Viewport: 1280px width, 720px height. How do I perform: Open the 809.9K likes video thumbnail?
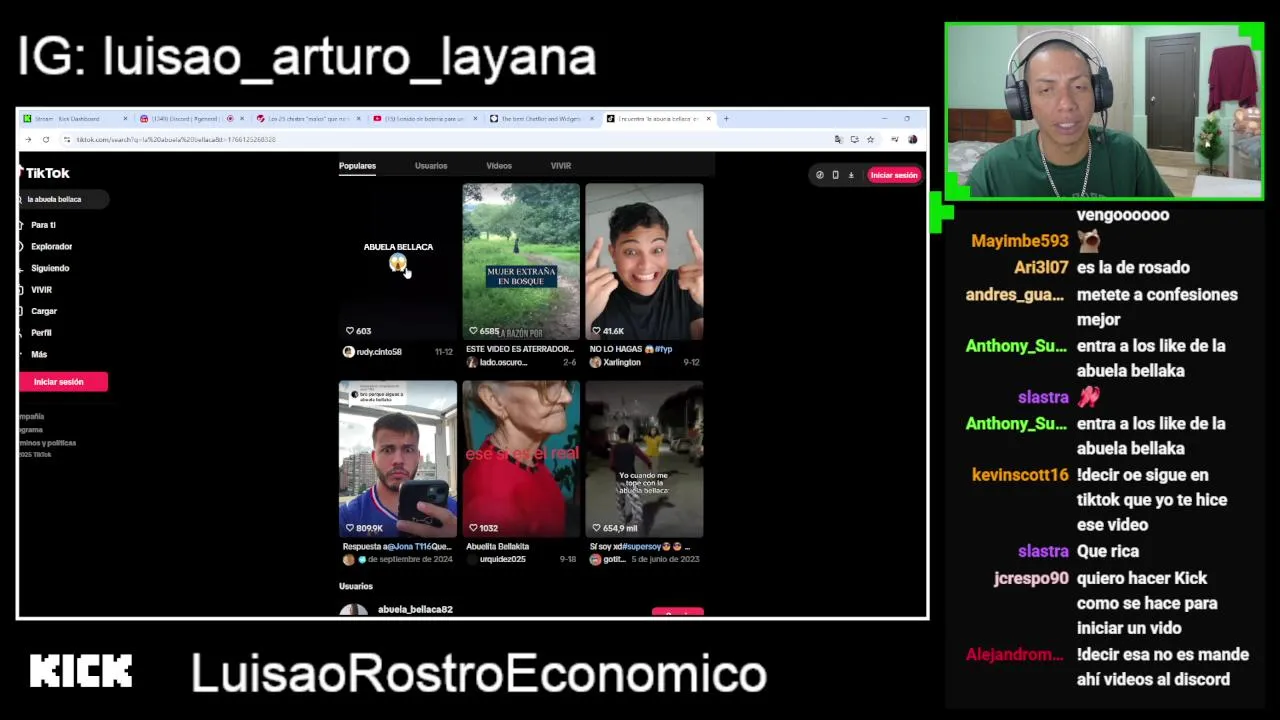tap(398, 459)
